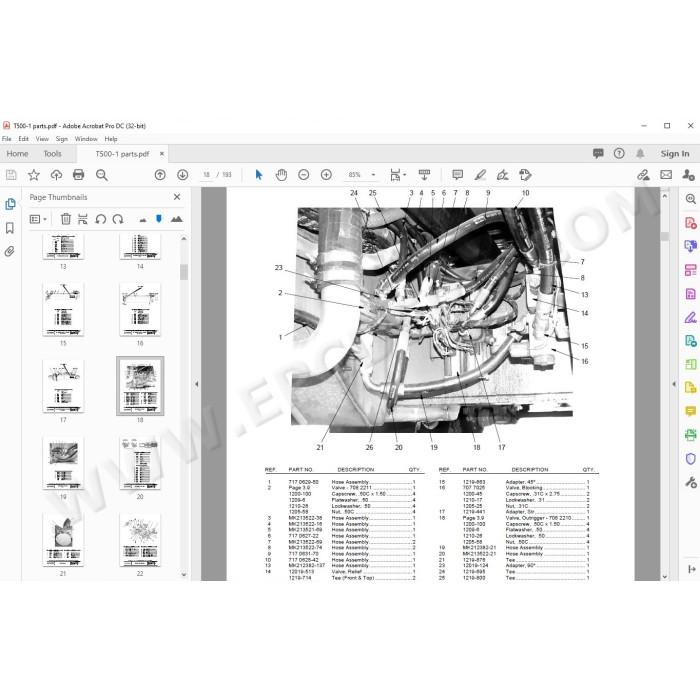Screen dimensions: 700x700
Task: Delete selected page with trash icon
Action: tap(66, 219)
